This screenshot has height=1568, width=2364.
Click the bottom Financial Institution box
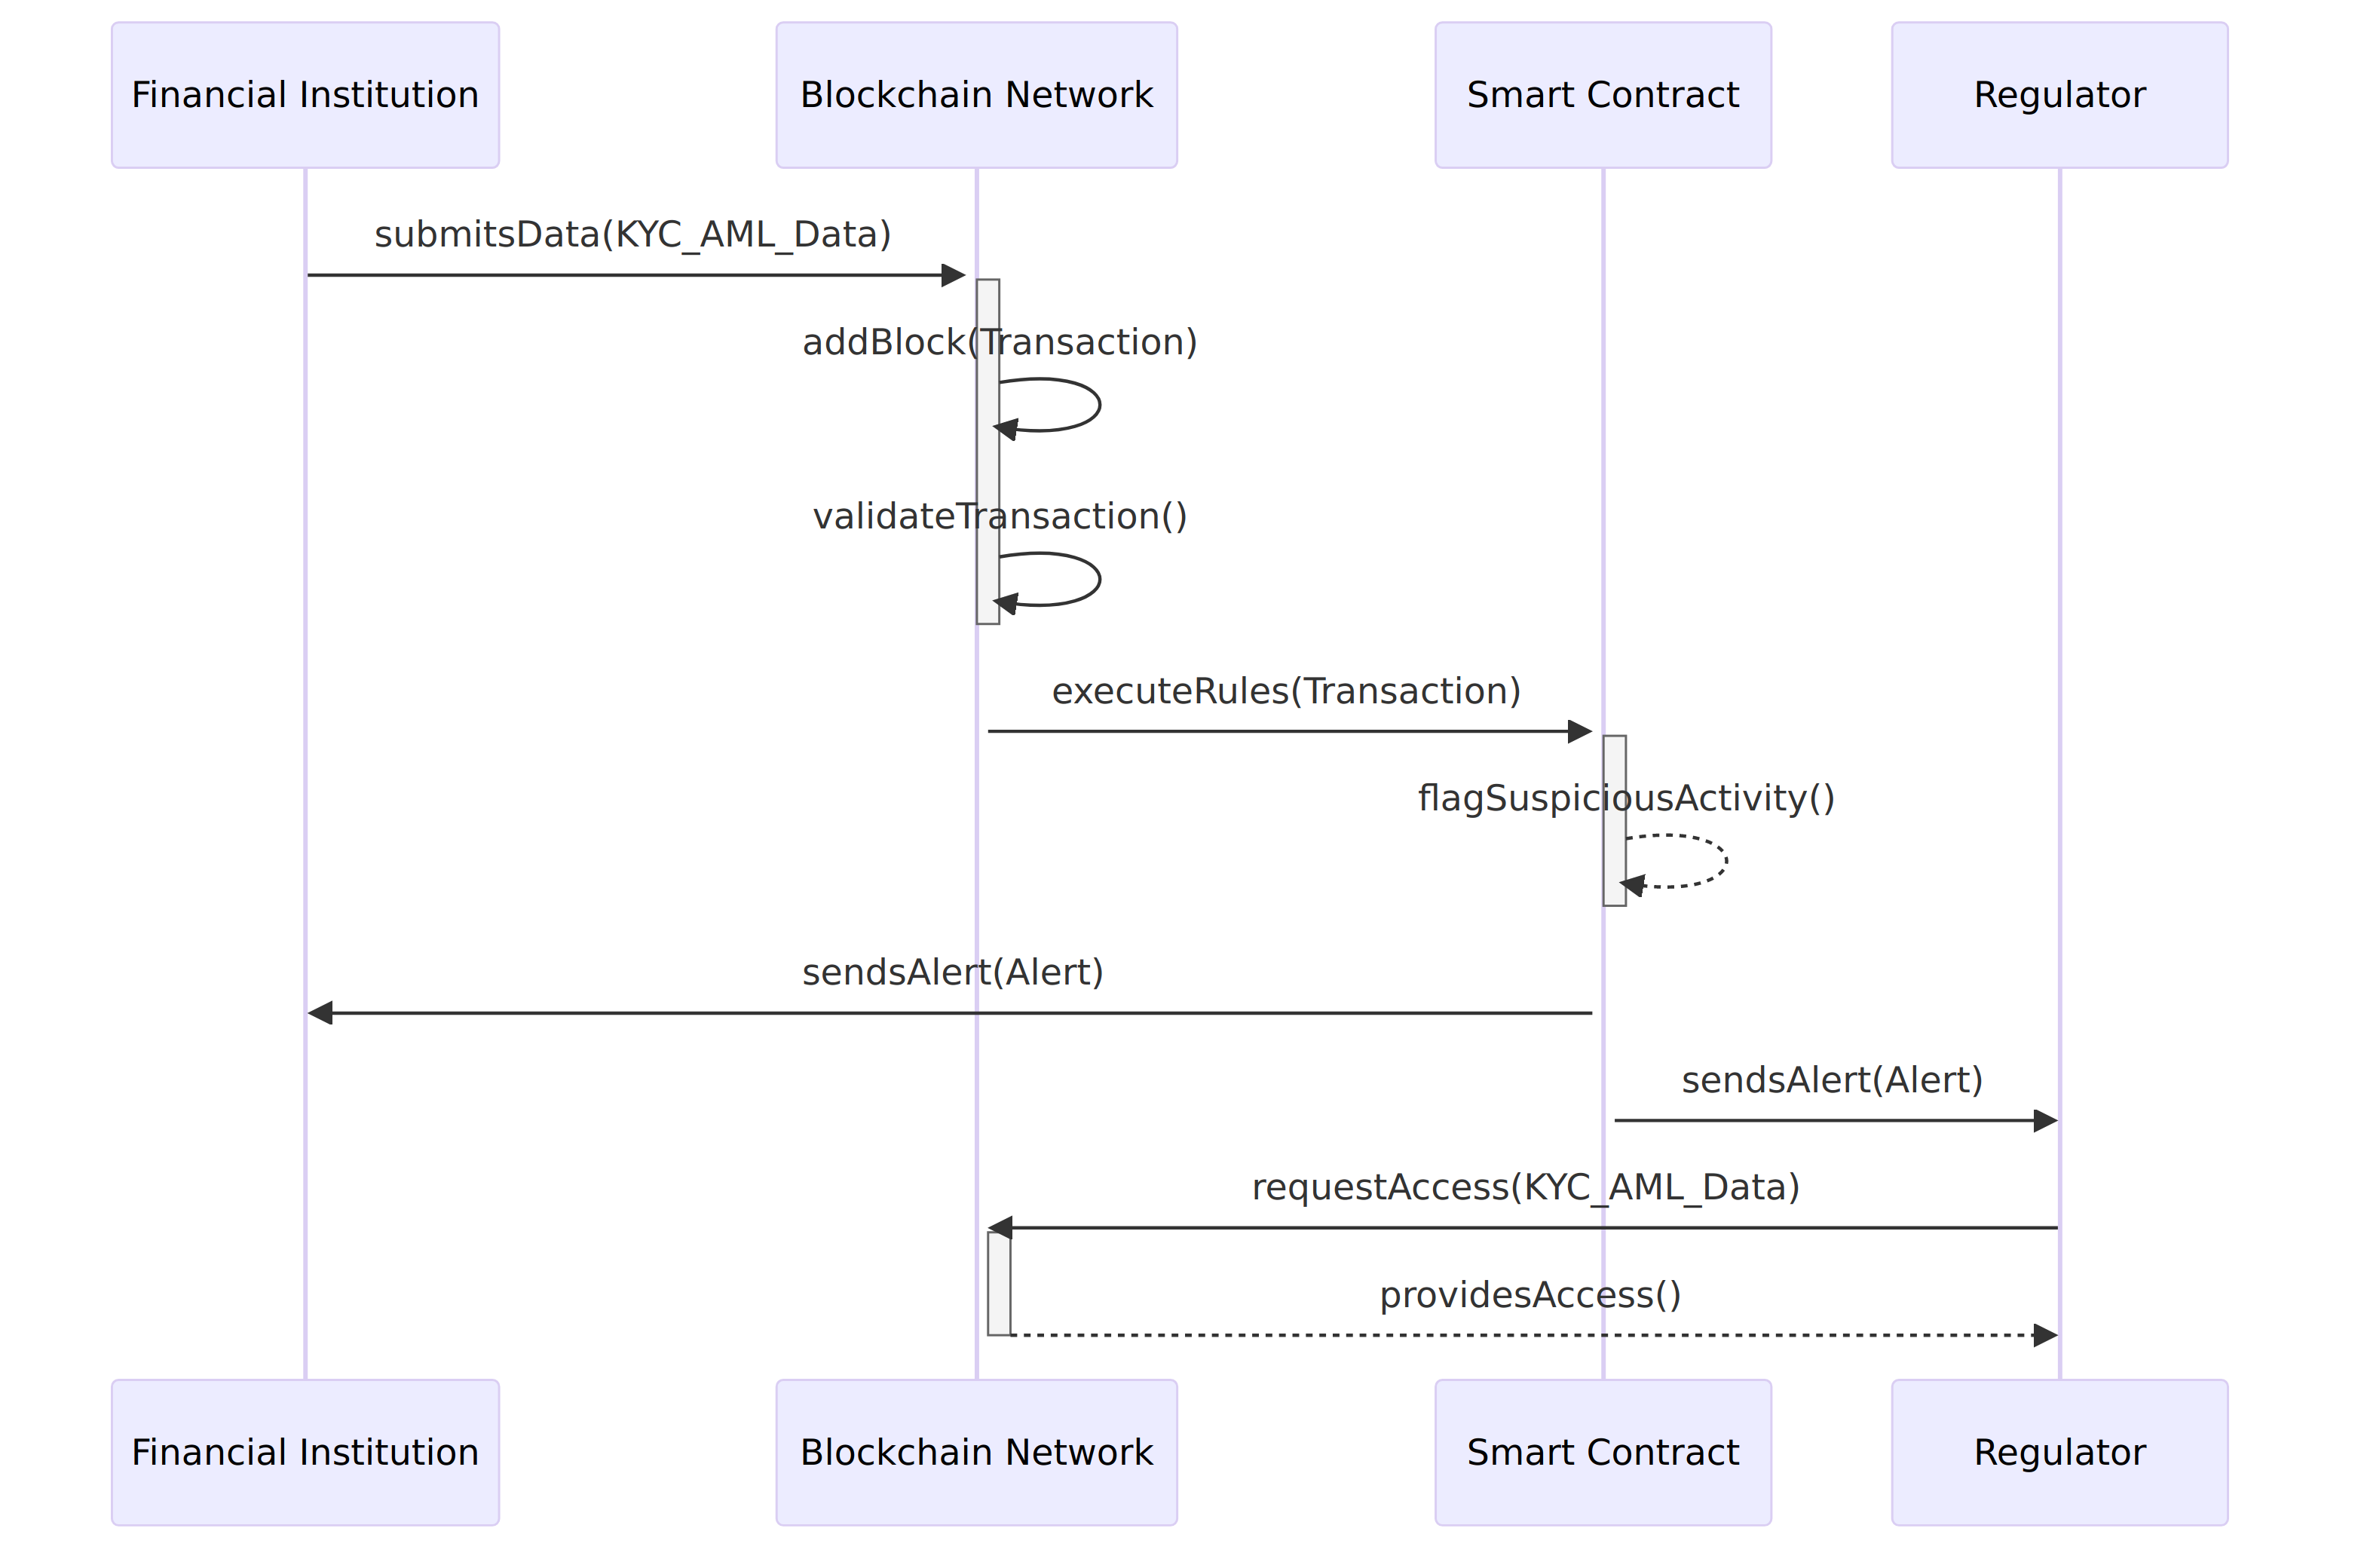point(305,1452)
